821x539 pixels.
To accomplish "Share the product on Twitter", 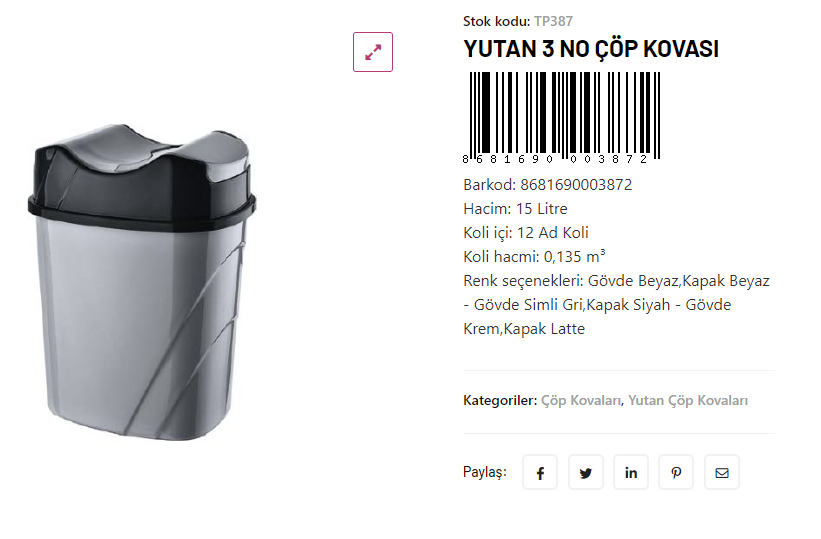I will pos(585,472).
